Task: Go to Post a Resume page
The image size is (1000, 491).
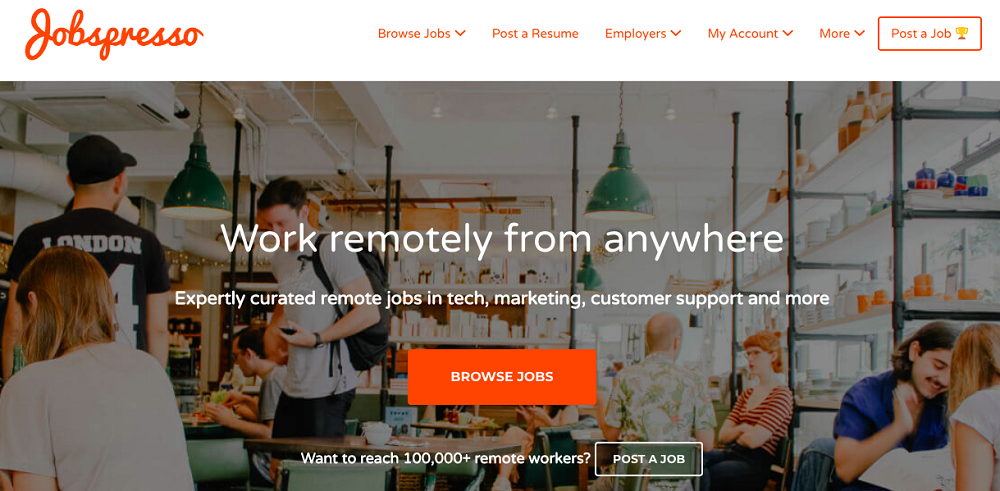Action: (535, 33)
